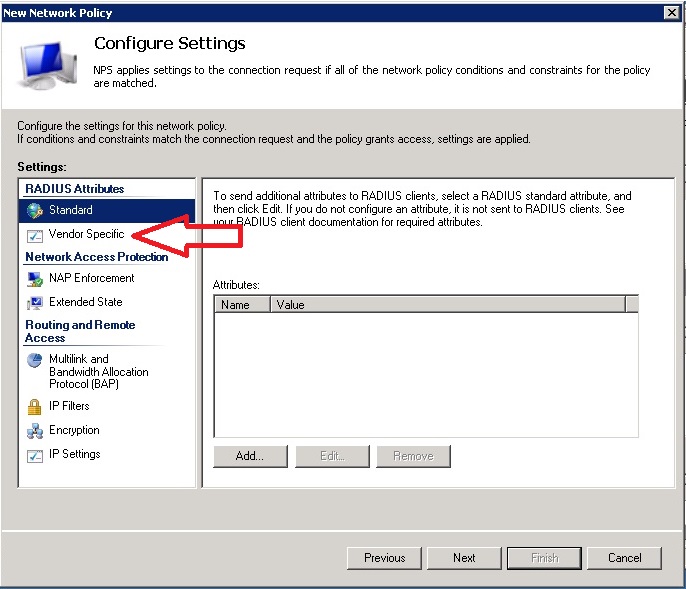Click the Encryption icon

point(33,430)
